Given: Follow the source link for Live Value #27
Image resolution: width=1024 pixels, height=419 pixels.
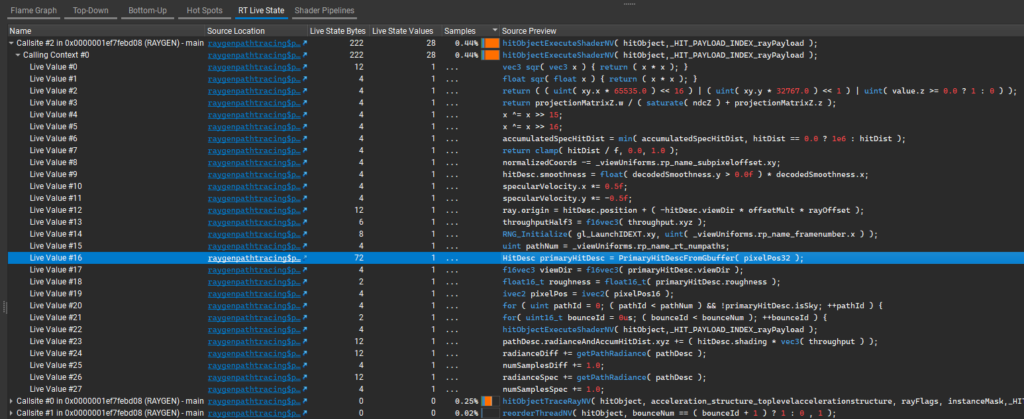Looking at the screenshot, I should click(x=254, y=389).
